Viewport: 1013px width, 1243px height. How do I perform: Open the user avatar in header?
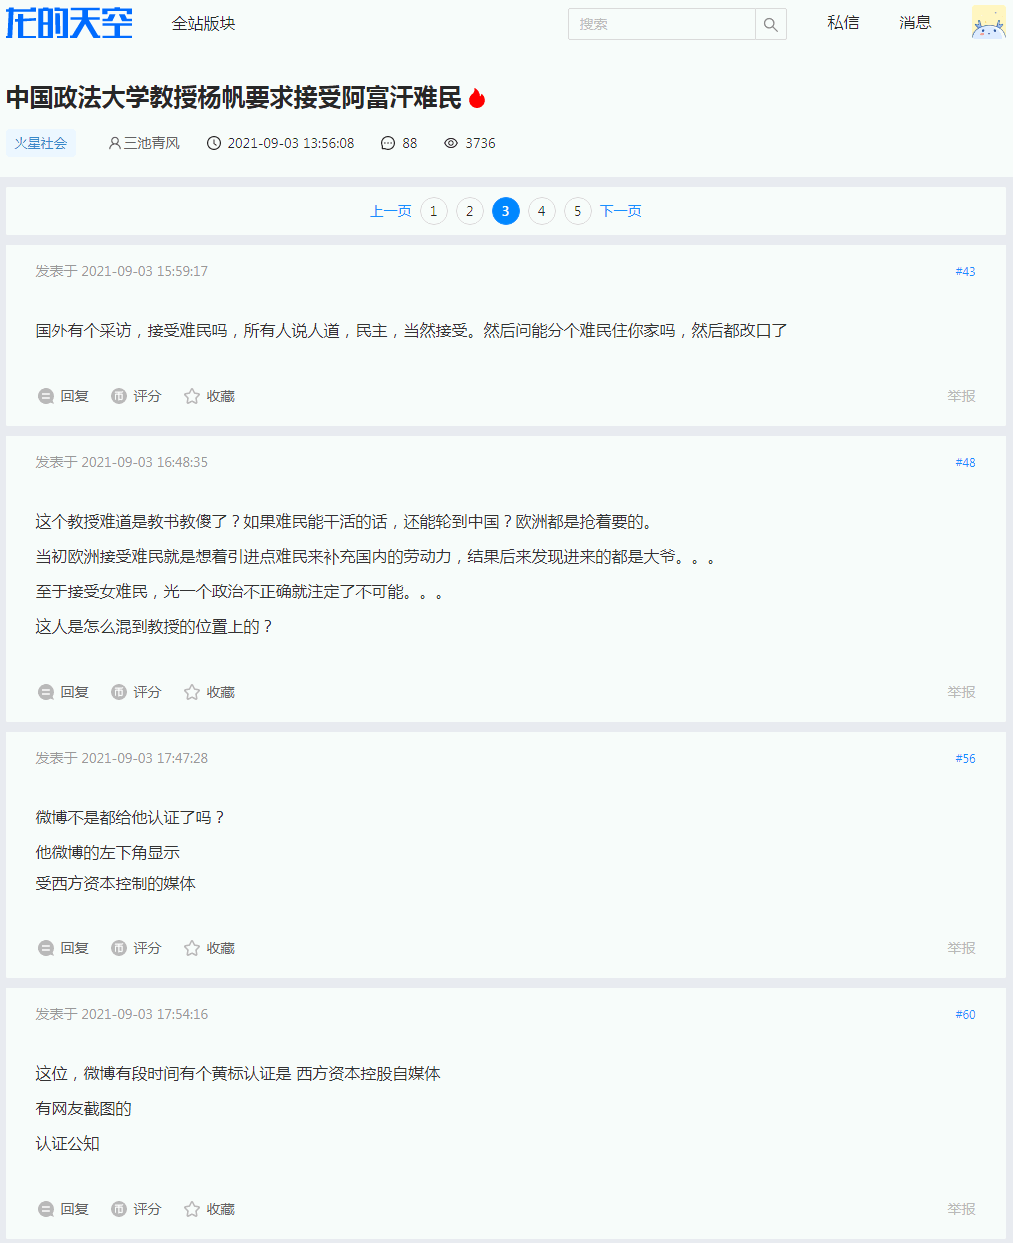989,22
